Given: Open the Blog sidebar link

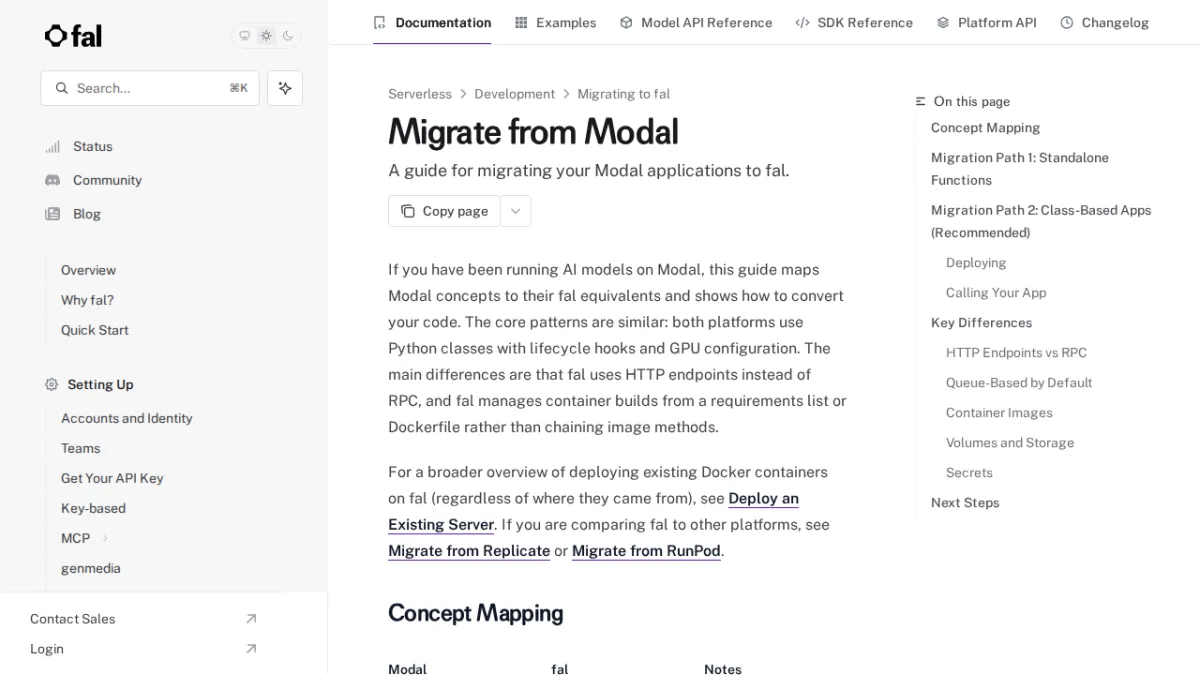Looking at the screenshot, I should coord(86,214).
